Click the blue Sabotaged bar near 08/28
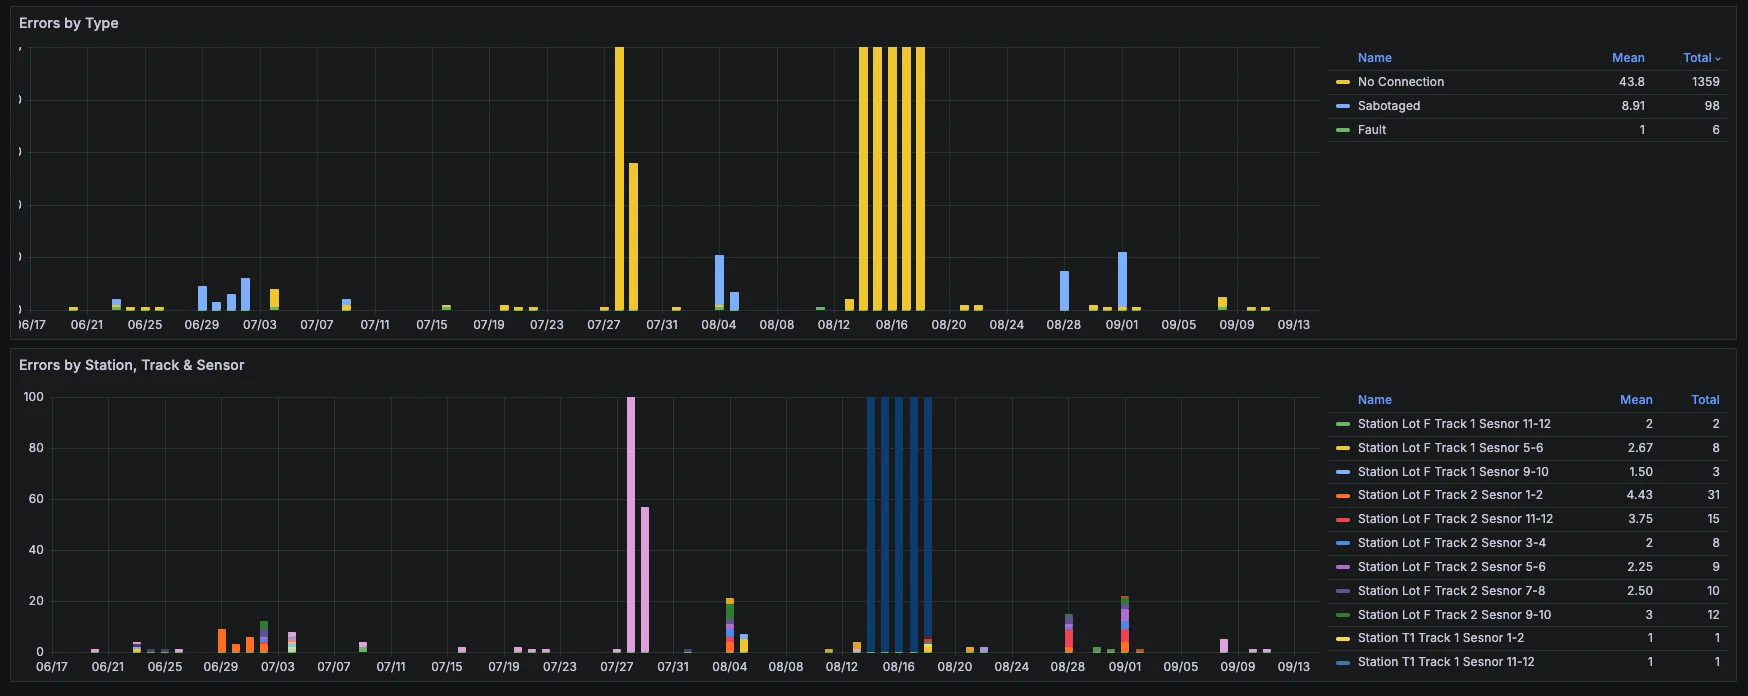 tap(1064, 290)
